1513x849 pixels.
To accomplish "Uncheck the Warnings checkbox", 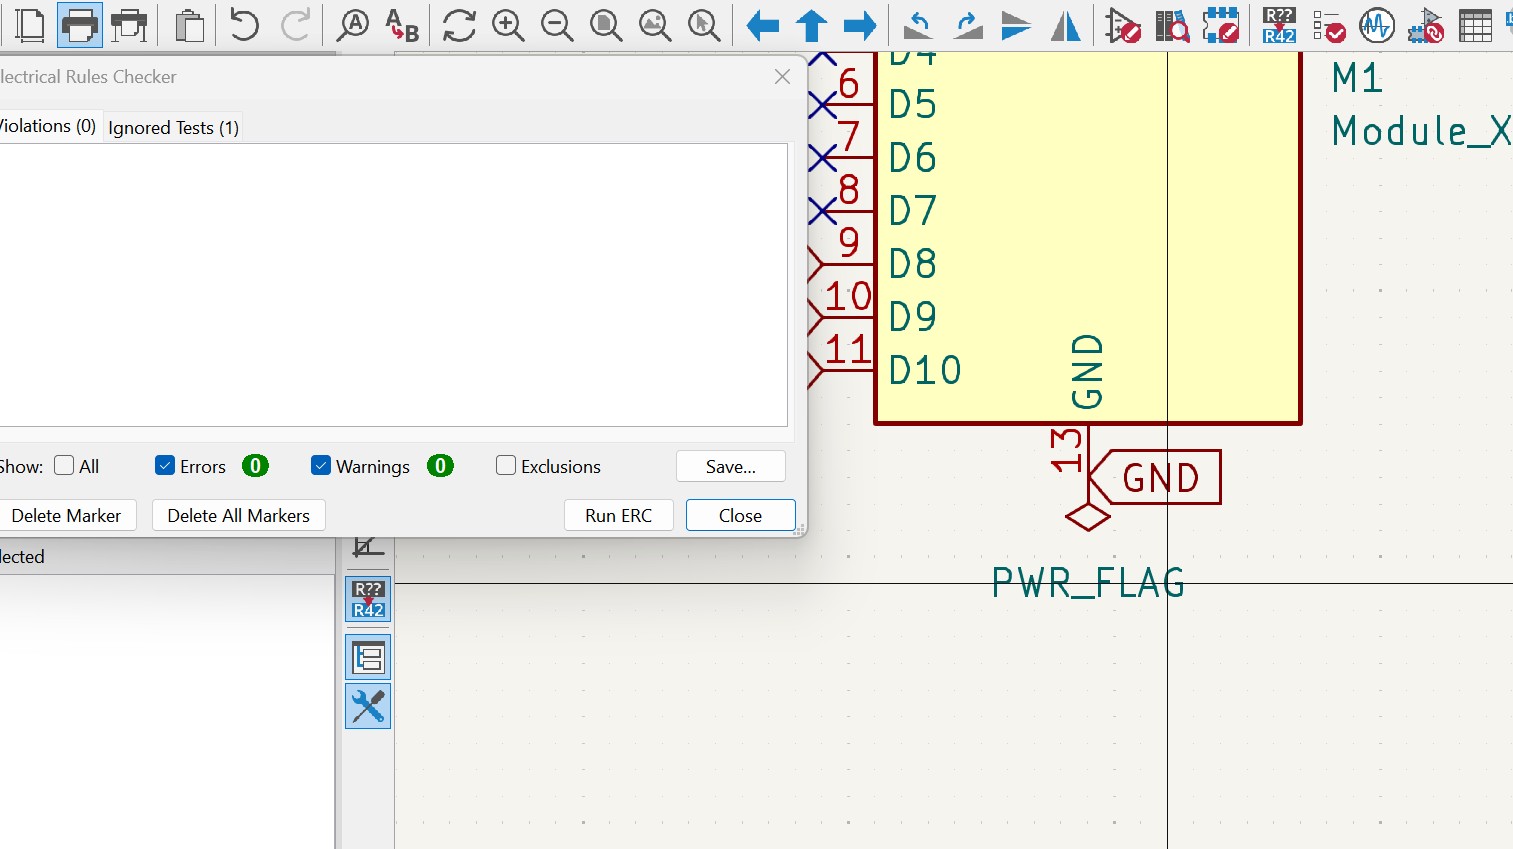I will 321,465.
